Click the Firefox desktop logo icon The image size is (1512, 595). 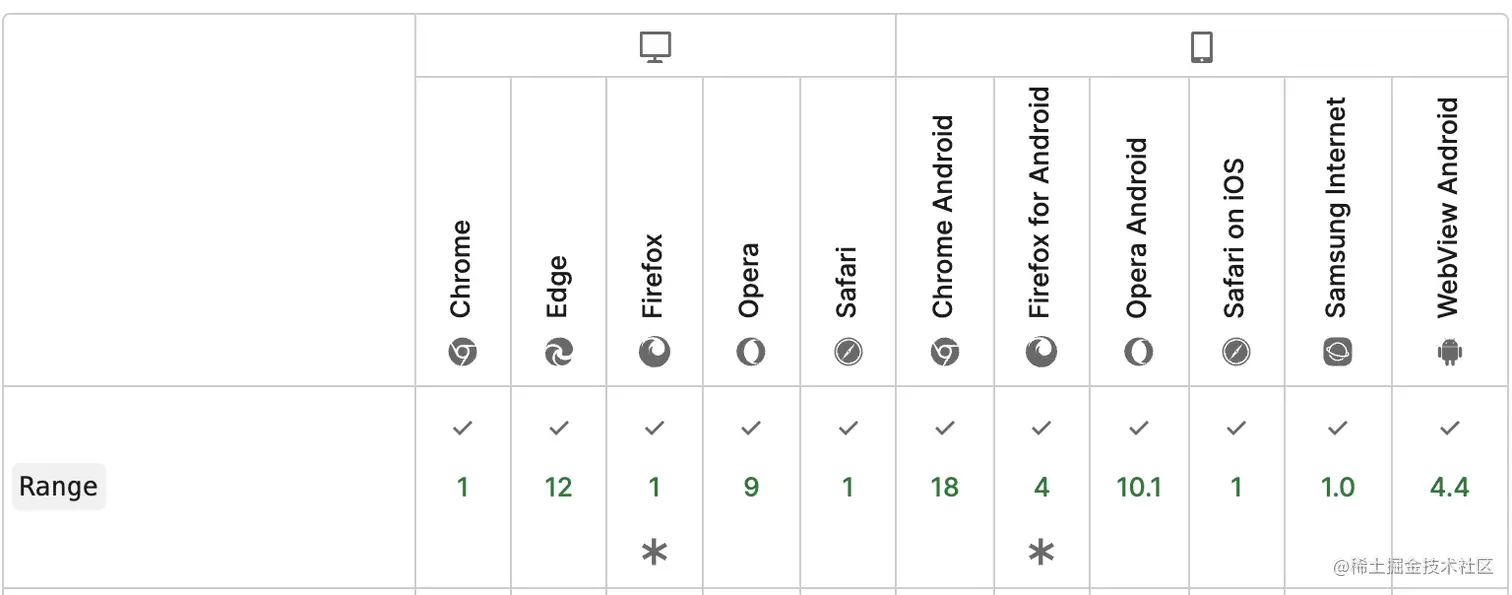tap(654, 352)
